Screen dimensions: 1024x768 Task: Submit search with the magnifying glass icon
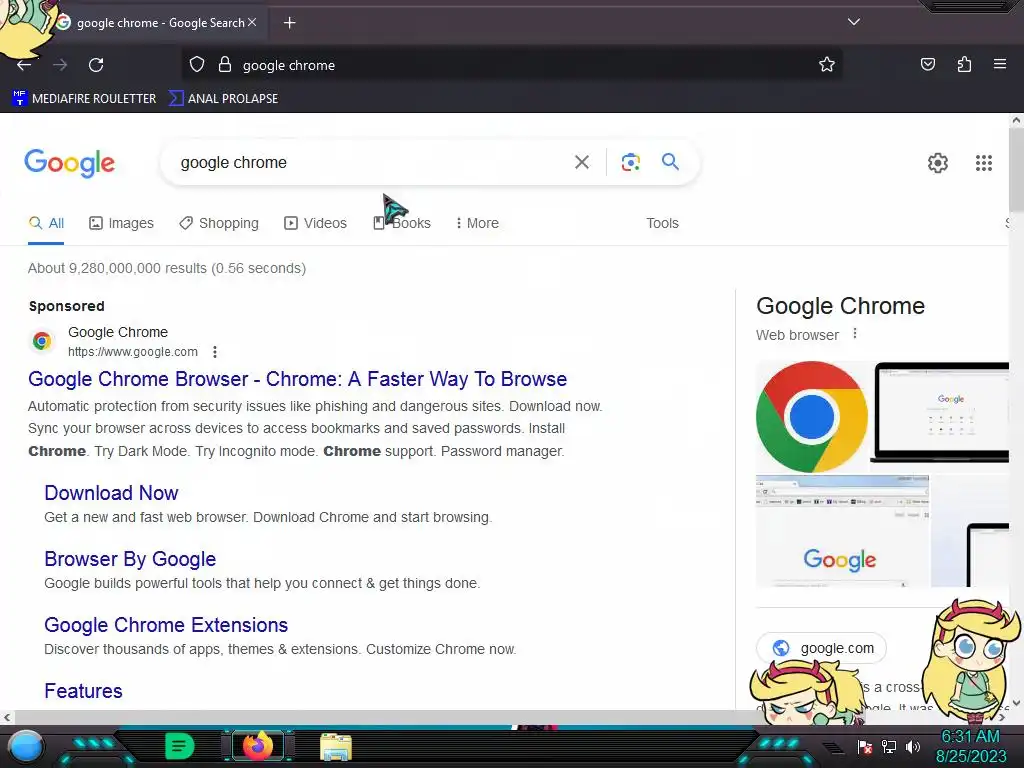point(670,161)
